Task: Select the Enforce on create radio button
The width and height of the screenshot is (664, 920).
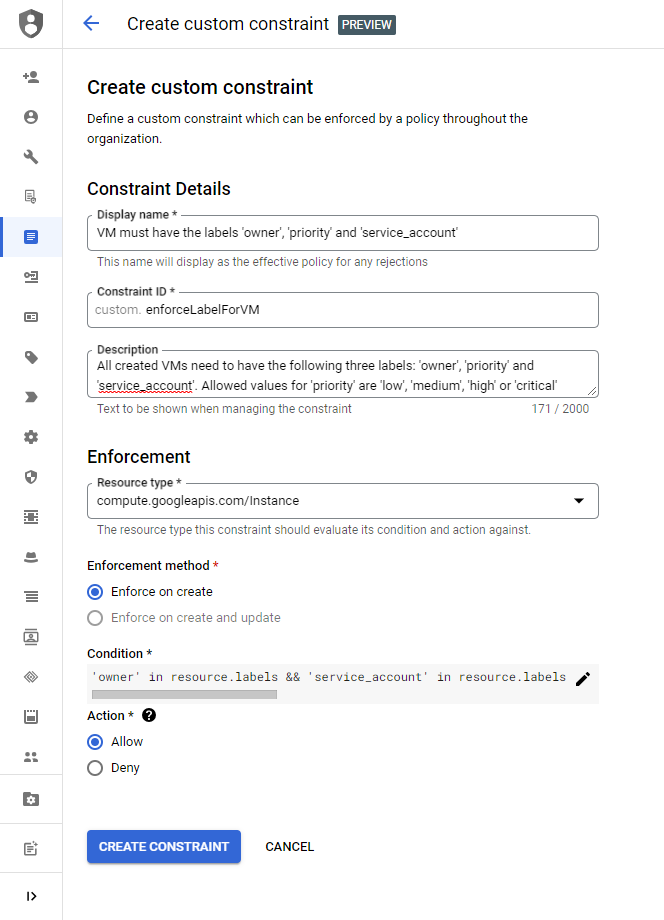Action: pos(97,591)
